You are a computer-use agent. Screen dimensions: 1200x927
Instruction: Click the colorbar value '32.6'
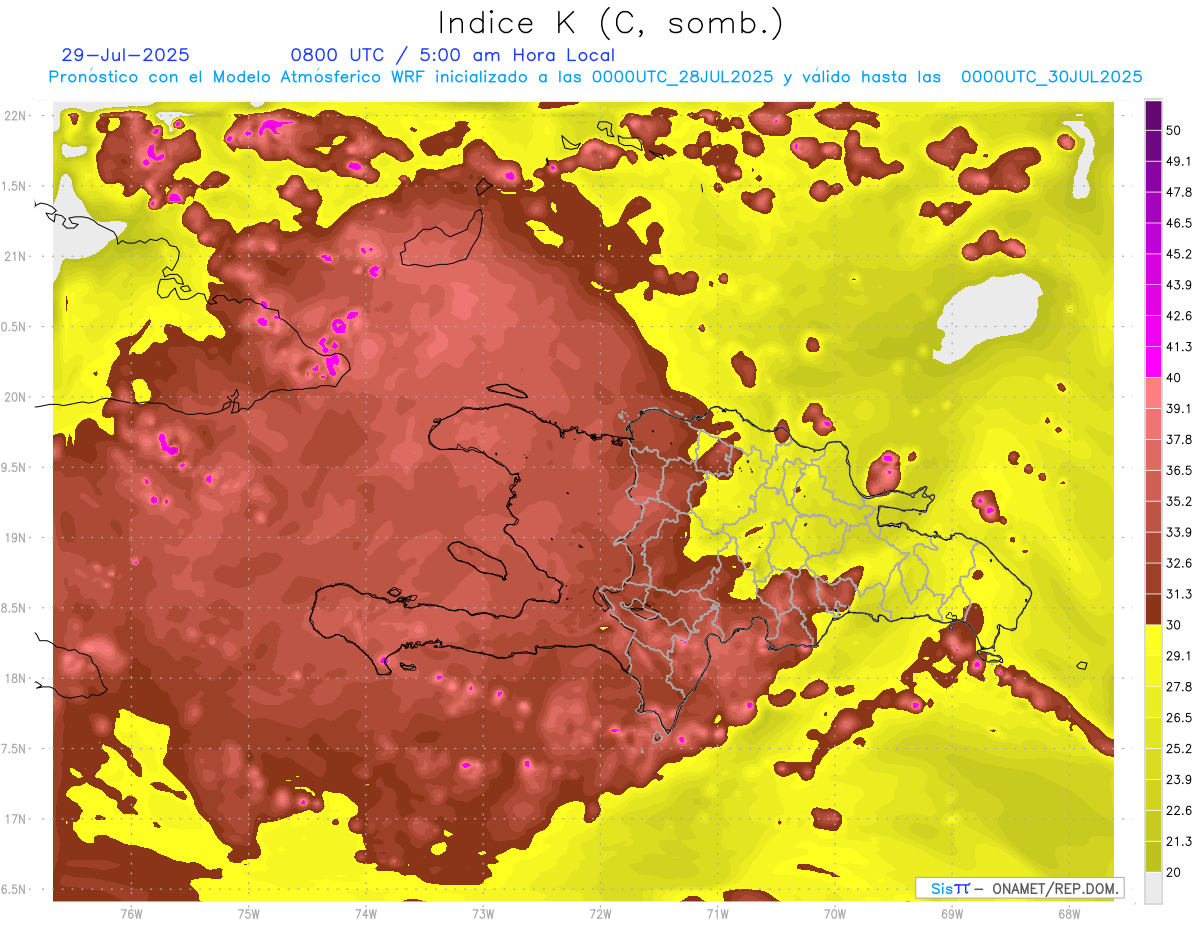coord(1178,563)
